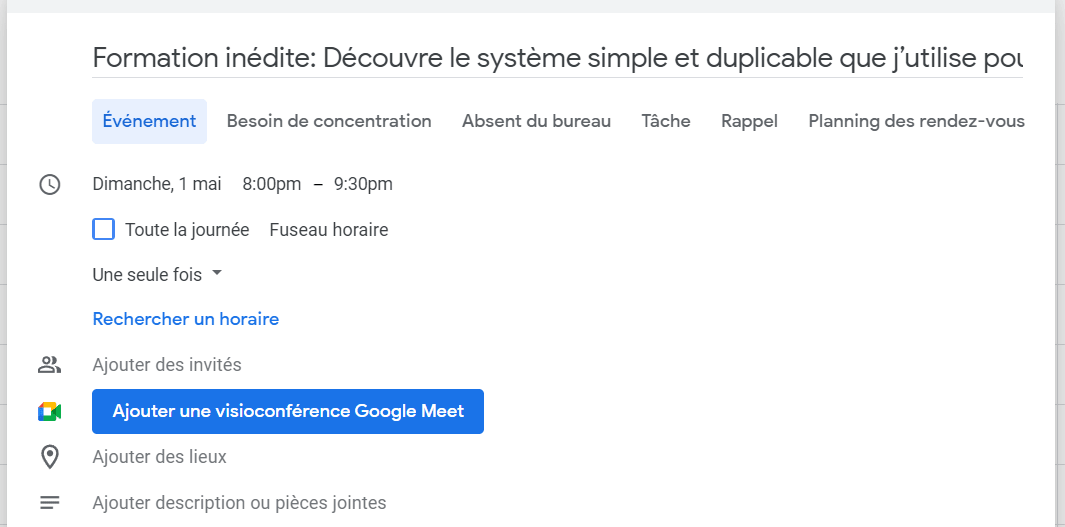Switch to Besoin de concentration tab
Screen dimensions: 1065x527
[329, 121]
